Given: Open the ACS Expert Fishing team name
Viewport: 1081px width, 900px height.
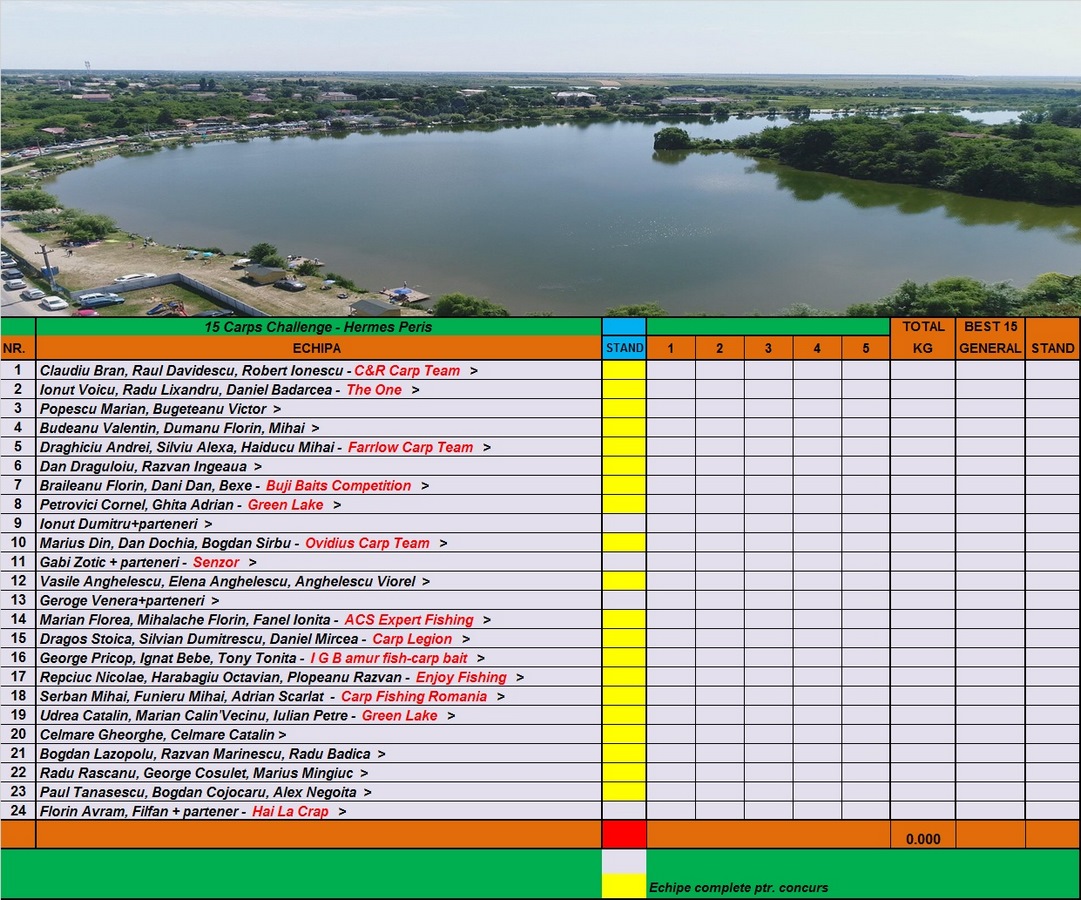Looking at the screenshot, I should [408, 620].
